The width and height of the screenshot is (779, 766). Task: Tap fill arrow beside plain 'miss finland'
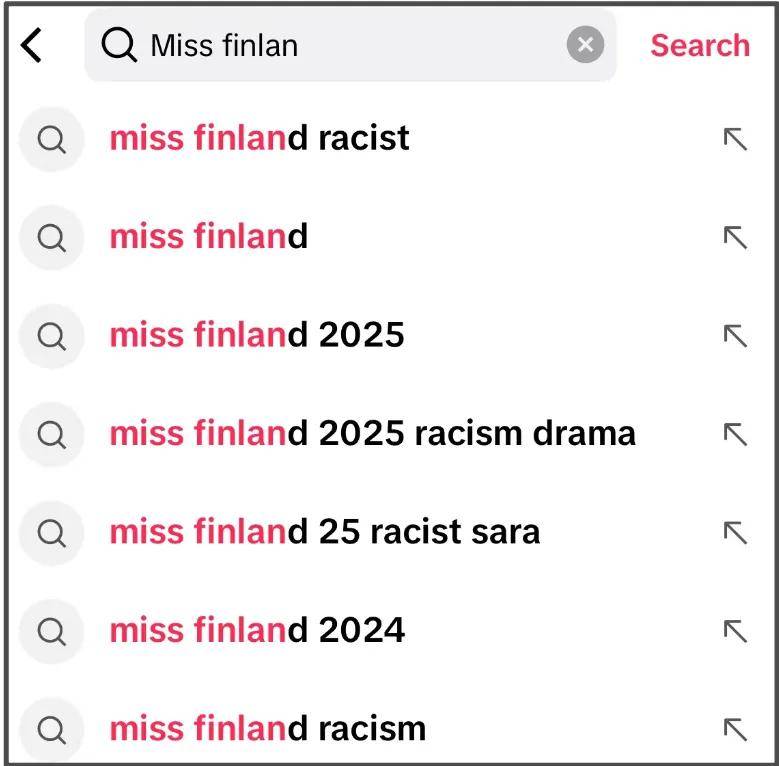(x=735, y=237)
